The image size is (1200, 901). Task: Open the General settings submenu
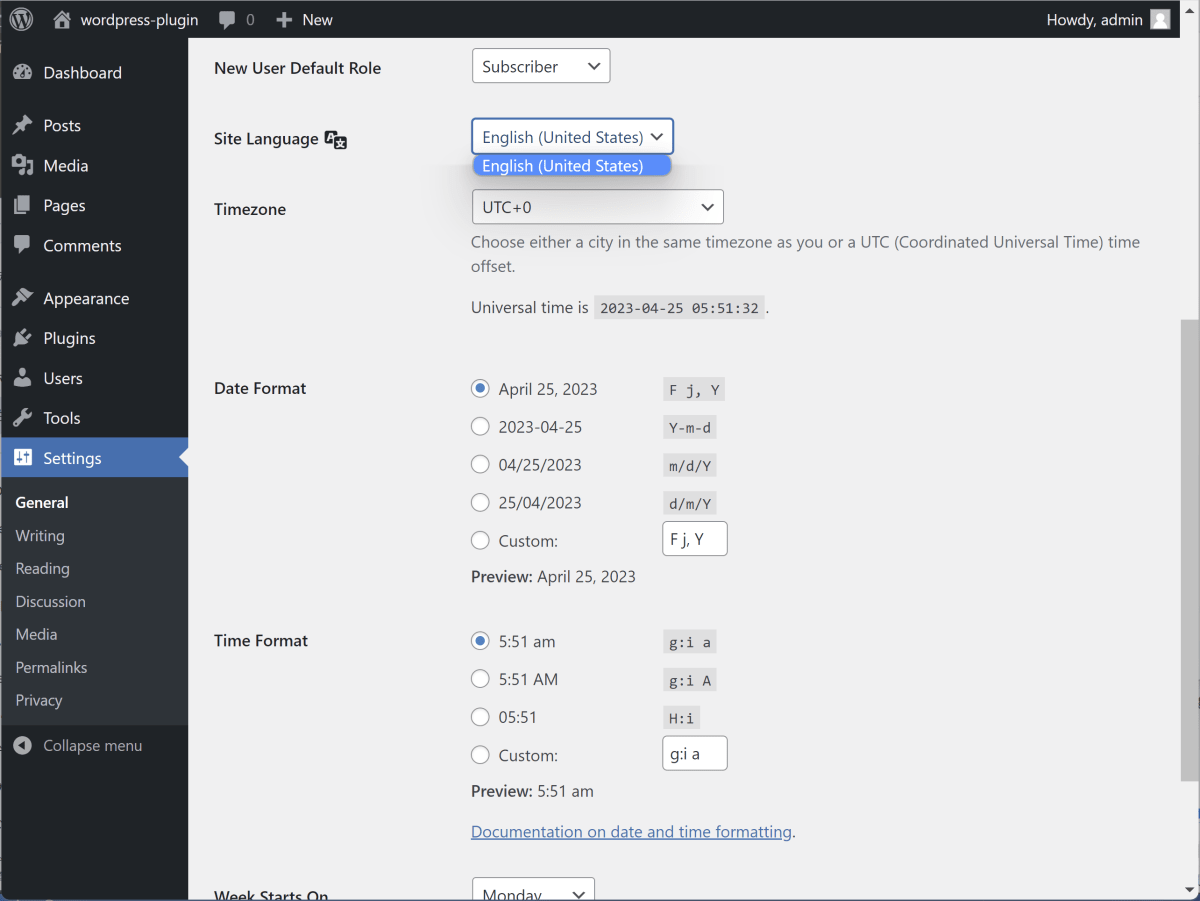pyautogui.click(x=42, y=503)
